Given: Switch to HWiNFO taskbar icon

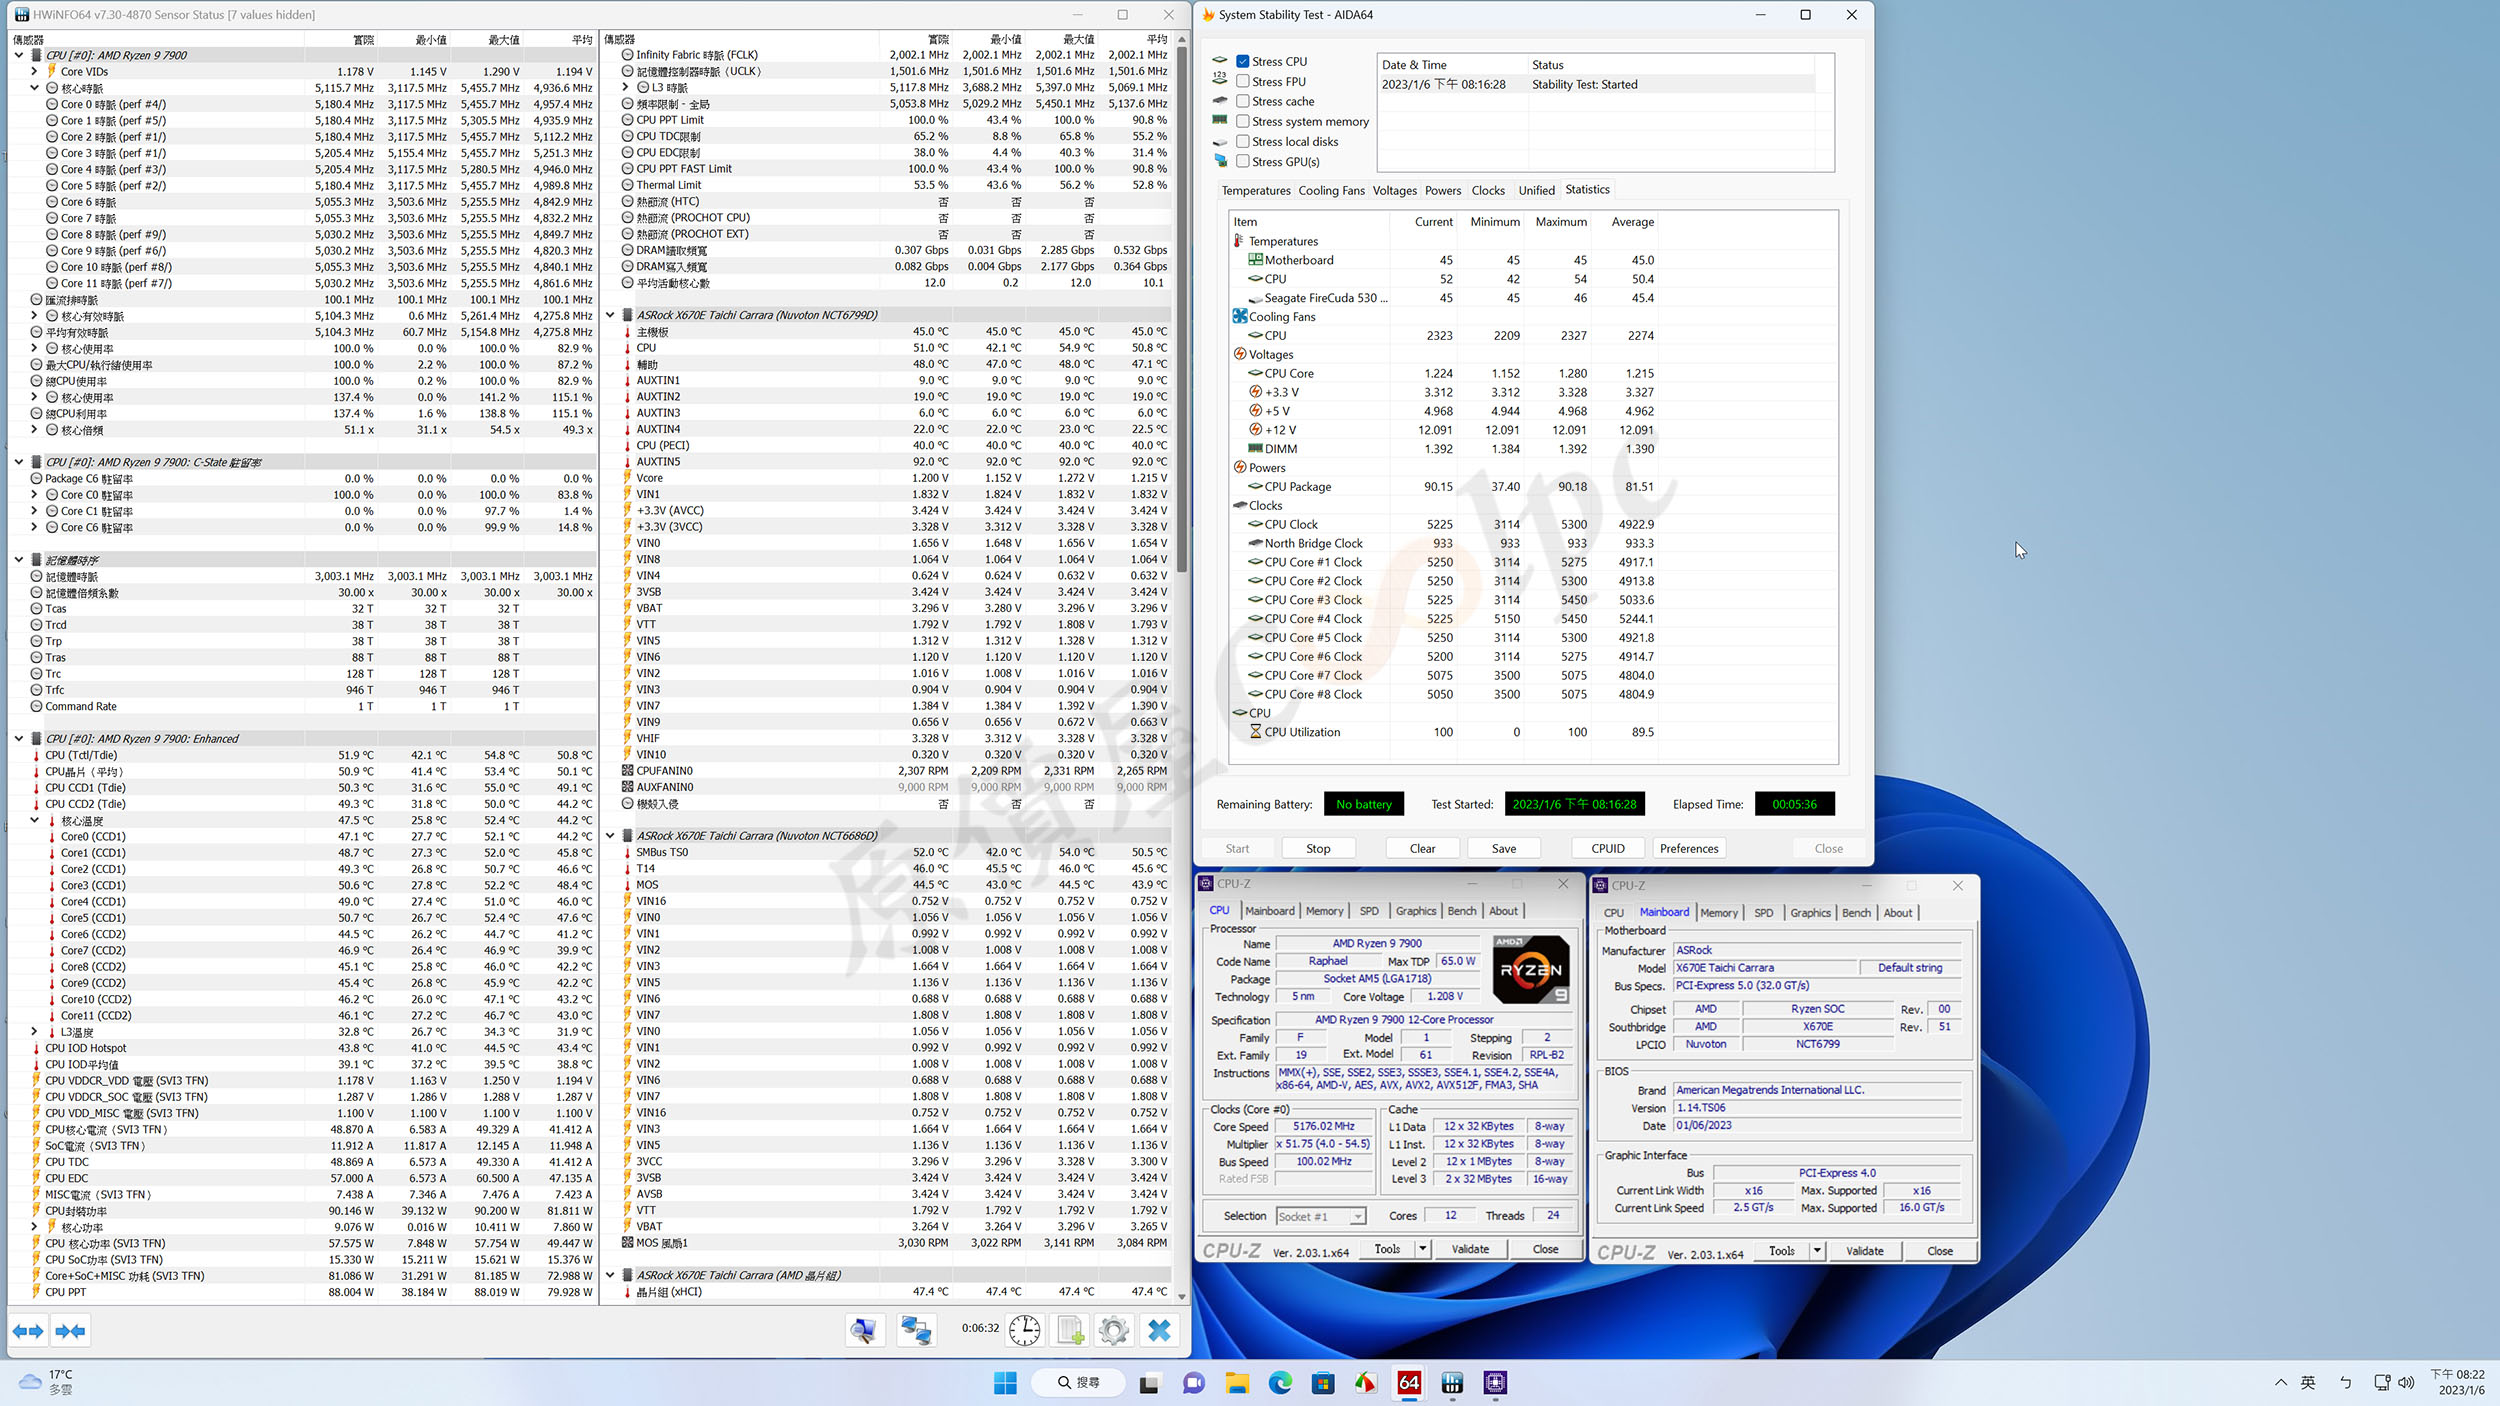Looking at the screenshot, I should click(x=1452, y=1383).
